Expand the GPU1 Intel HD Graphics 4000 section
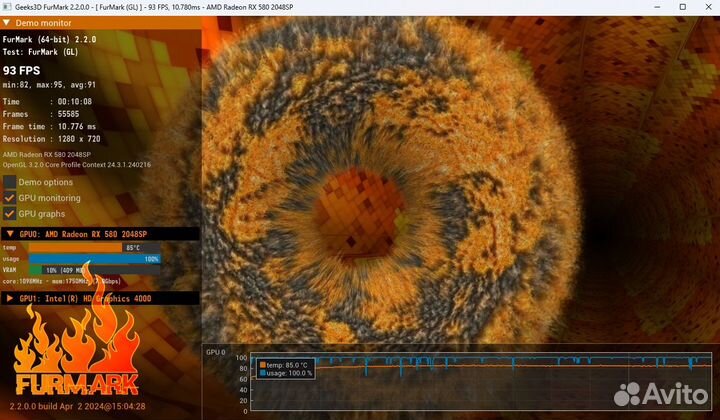720x420 pixels. coord(10,298)
